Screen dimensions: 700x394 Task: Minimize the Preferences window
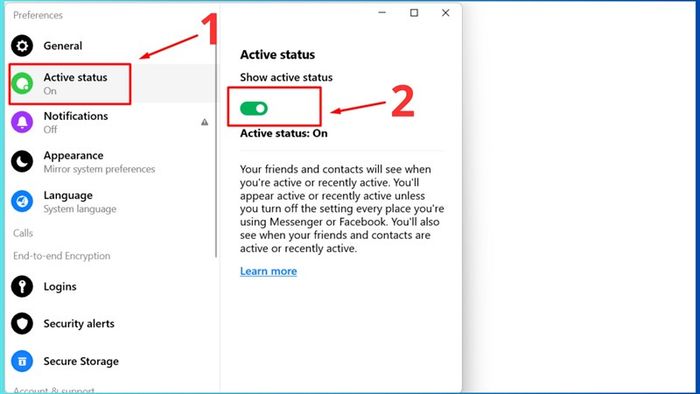point(382,13)
